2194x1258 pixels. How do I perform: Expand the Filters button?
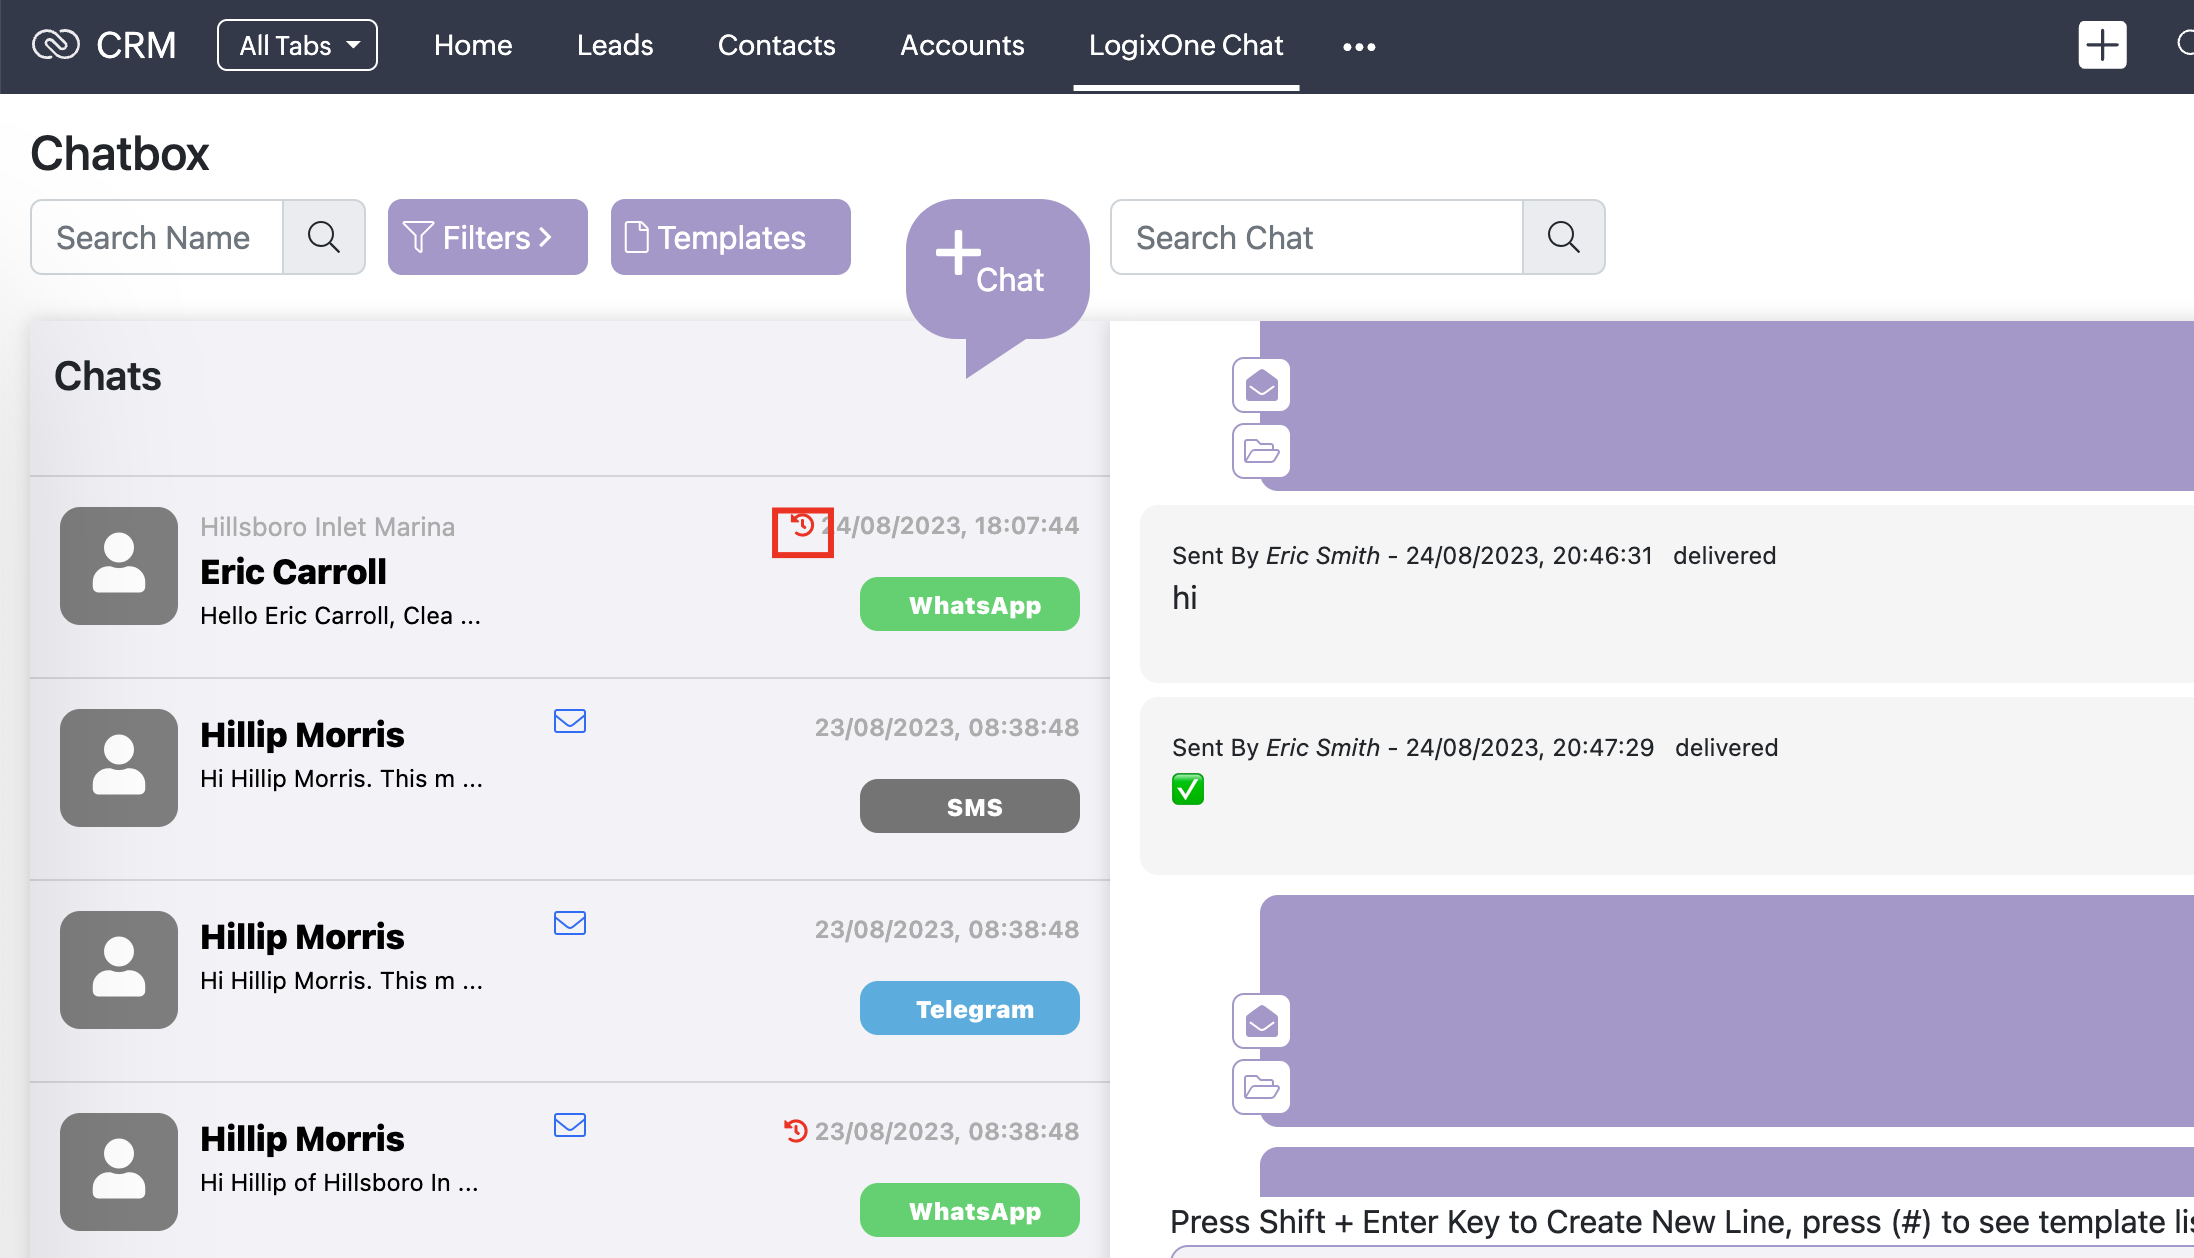coord(488,237)
